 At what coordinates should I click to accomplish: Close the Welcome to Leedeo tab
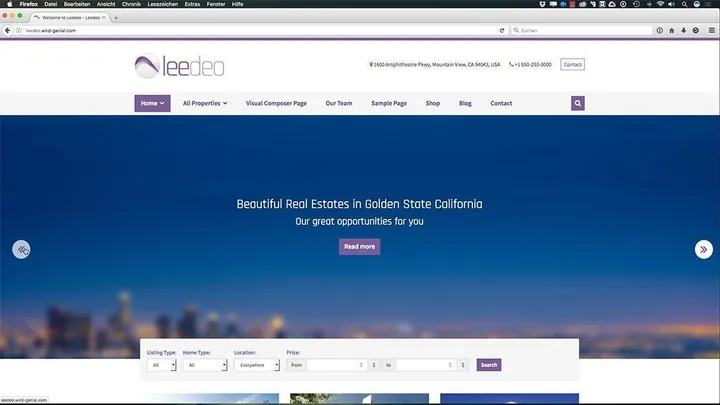tap(104, 17)
